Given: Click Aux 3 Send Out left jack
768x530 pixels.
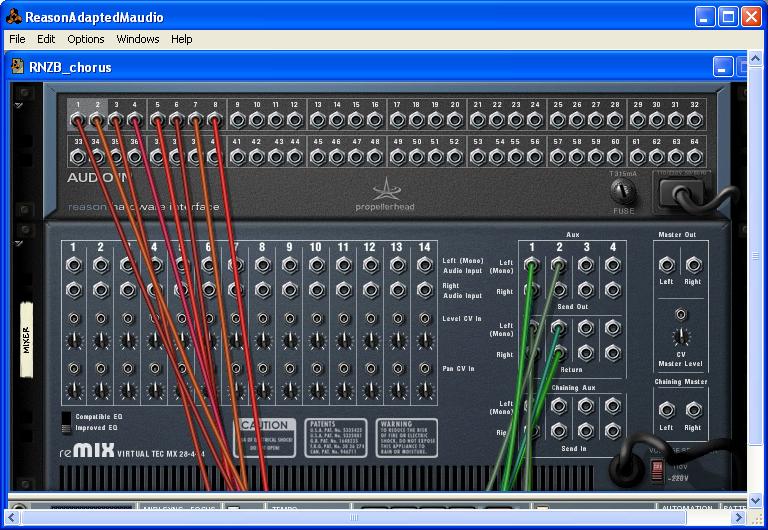Looking at the screenshot, I should coord(586,265).
